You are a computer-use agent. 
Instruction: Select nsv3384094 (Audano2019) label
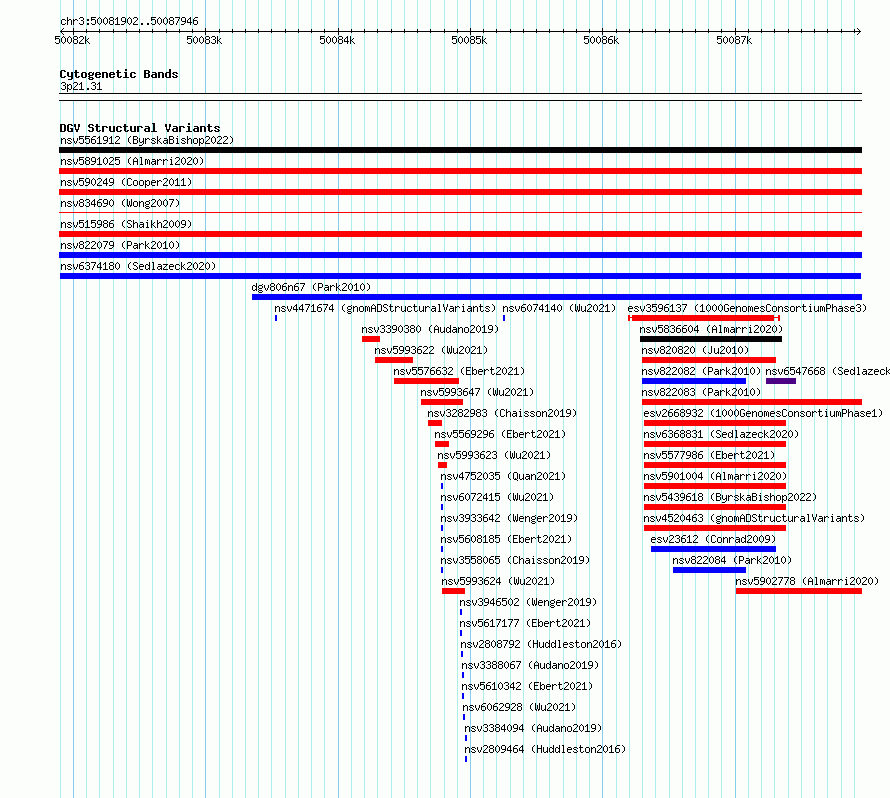[534, 728]
